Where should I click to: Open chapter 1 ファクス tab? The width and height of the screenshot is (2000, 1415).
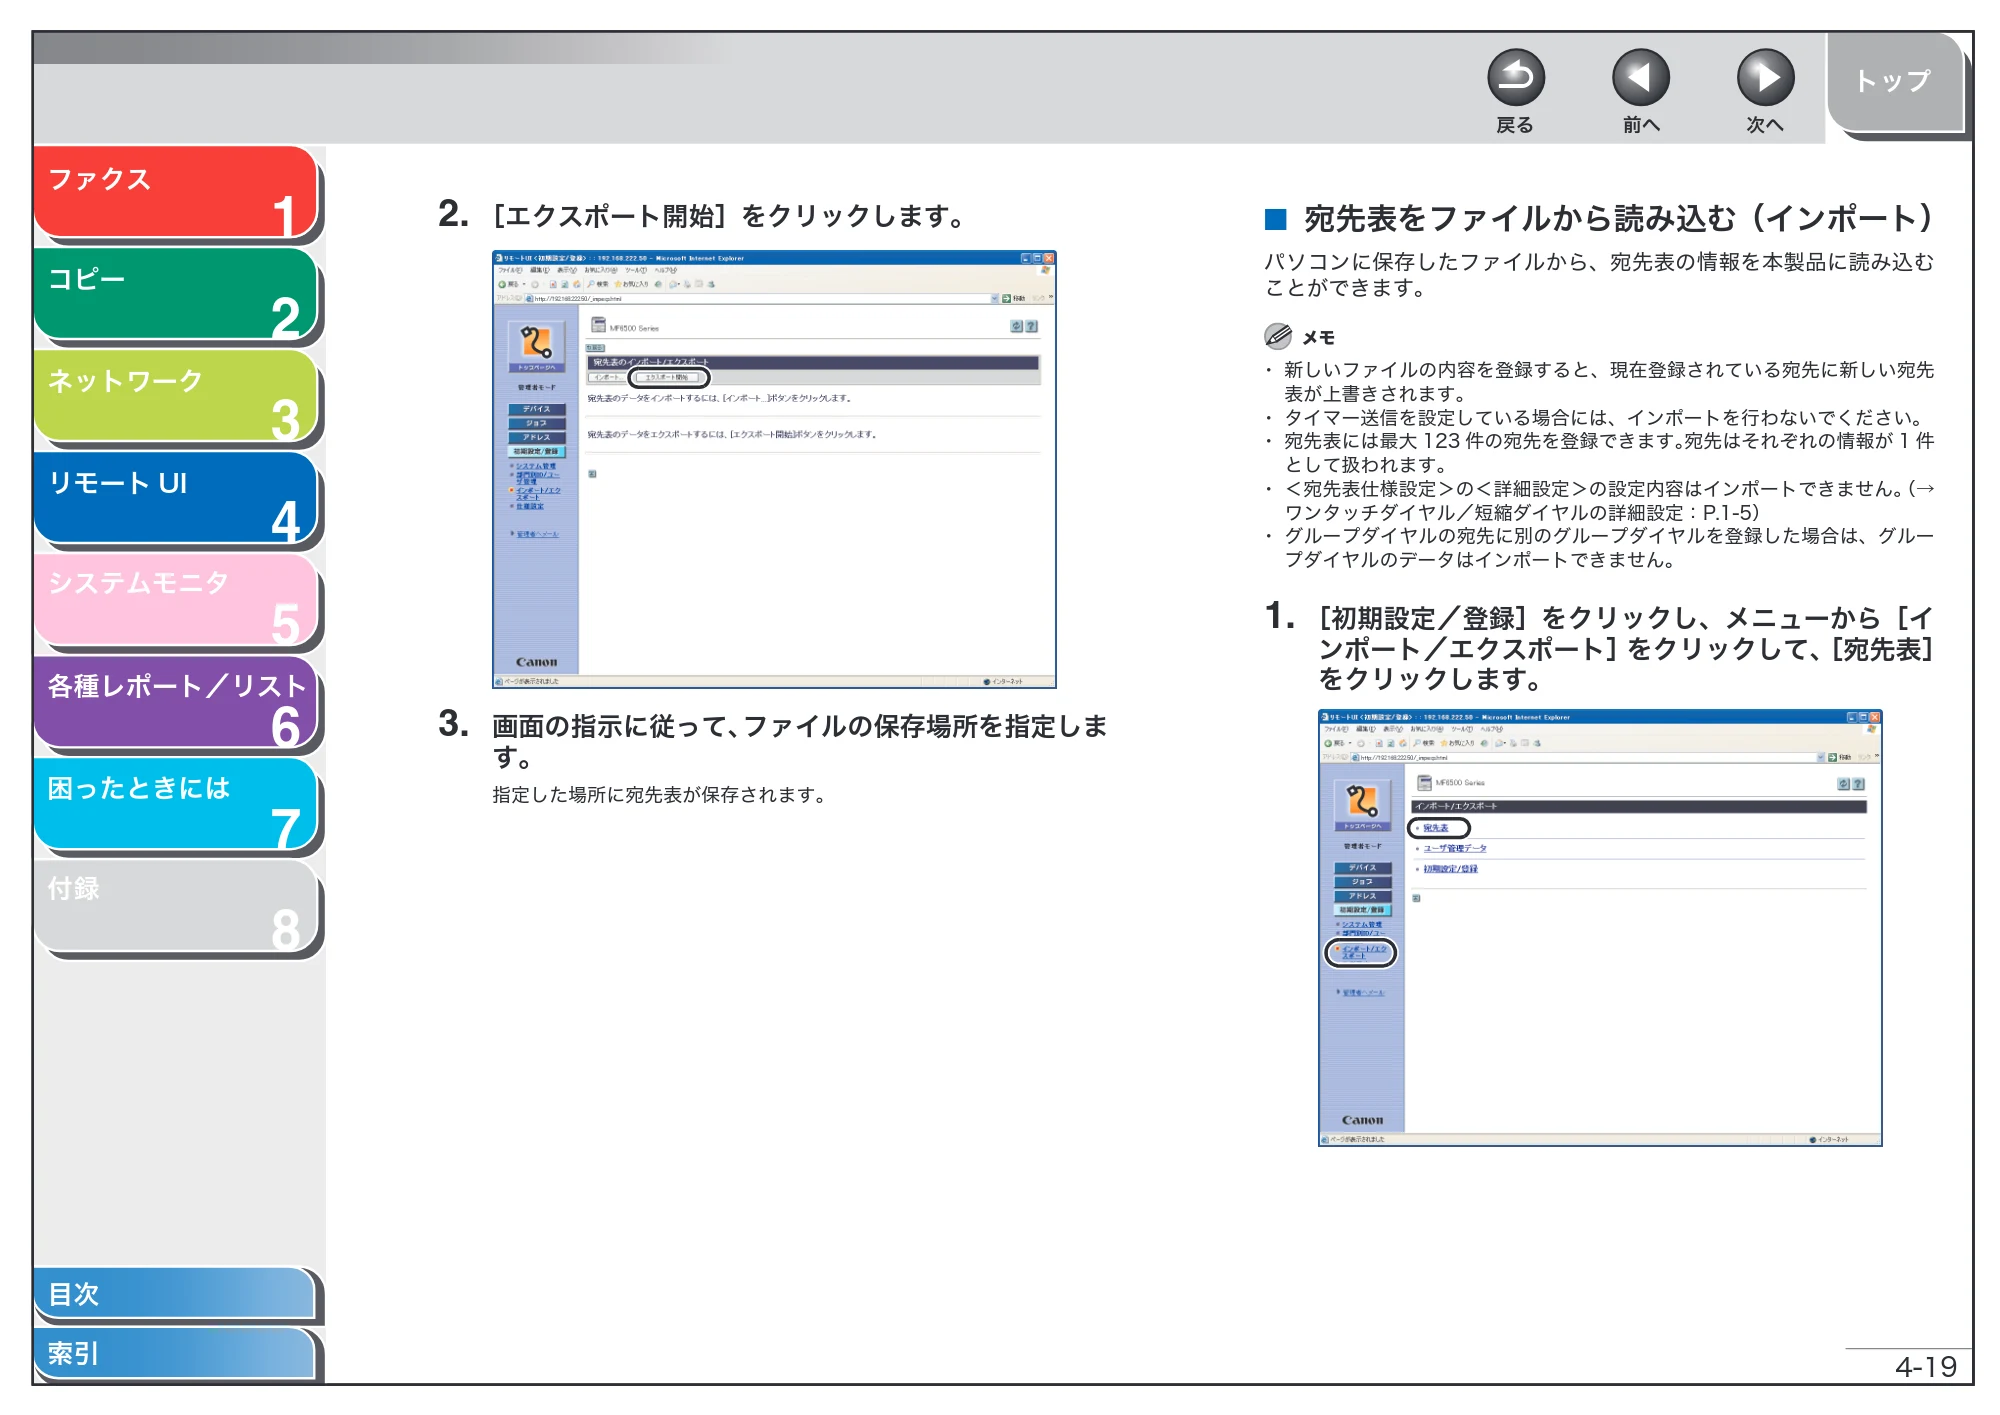point(176,193)
